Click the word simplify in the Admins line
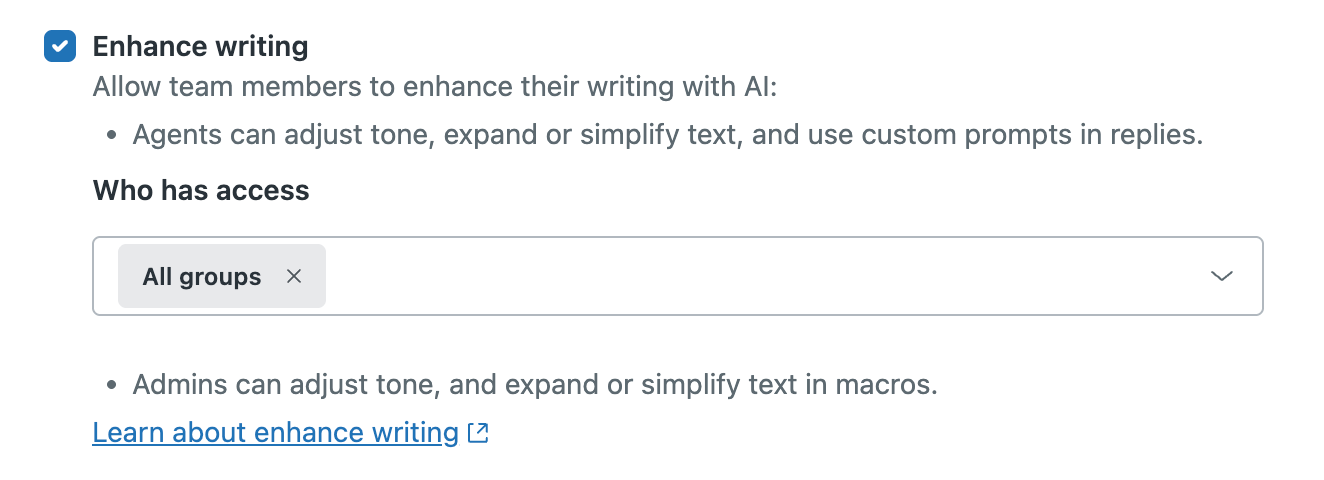1324x480 pixels. tap(692, 385)
